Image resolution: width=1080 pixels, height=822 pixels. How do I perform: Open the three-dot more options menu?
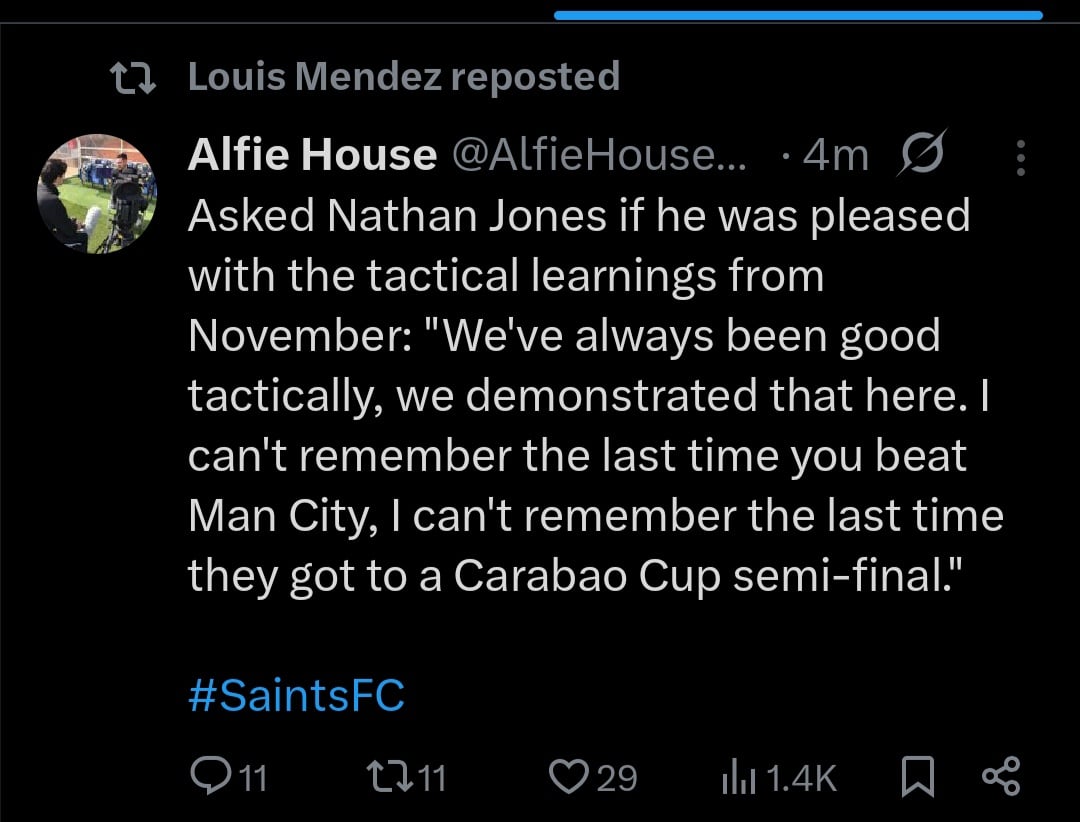tap(1020, 157)
